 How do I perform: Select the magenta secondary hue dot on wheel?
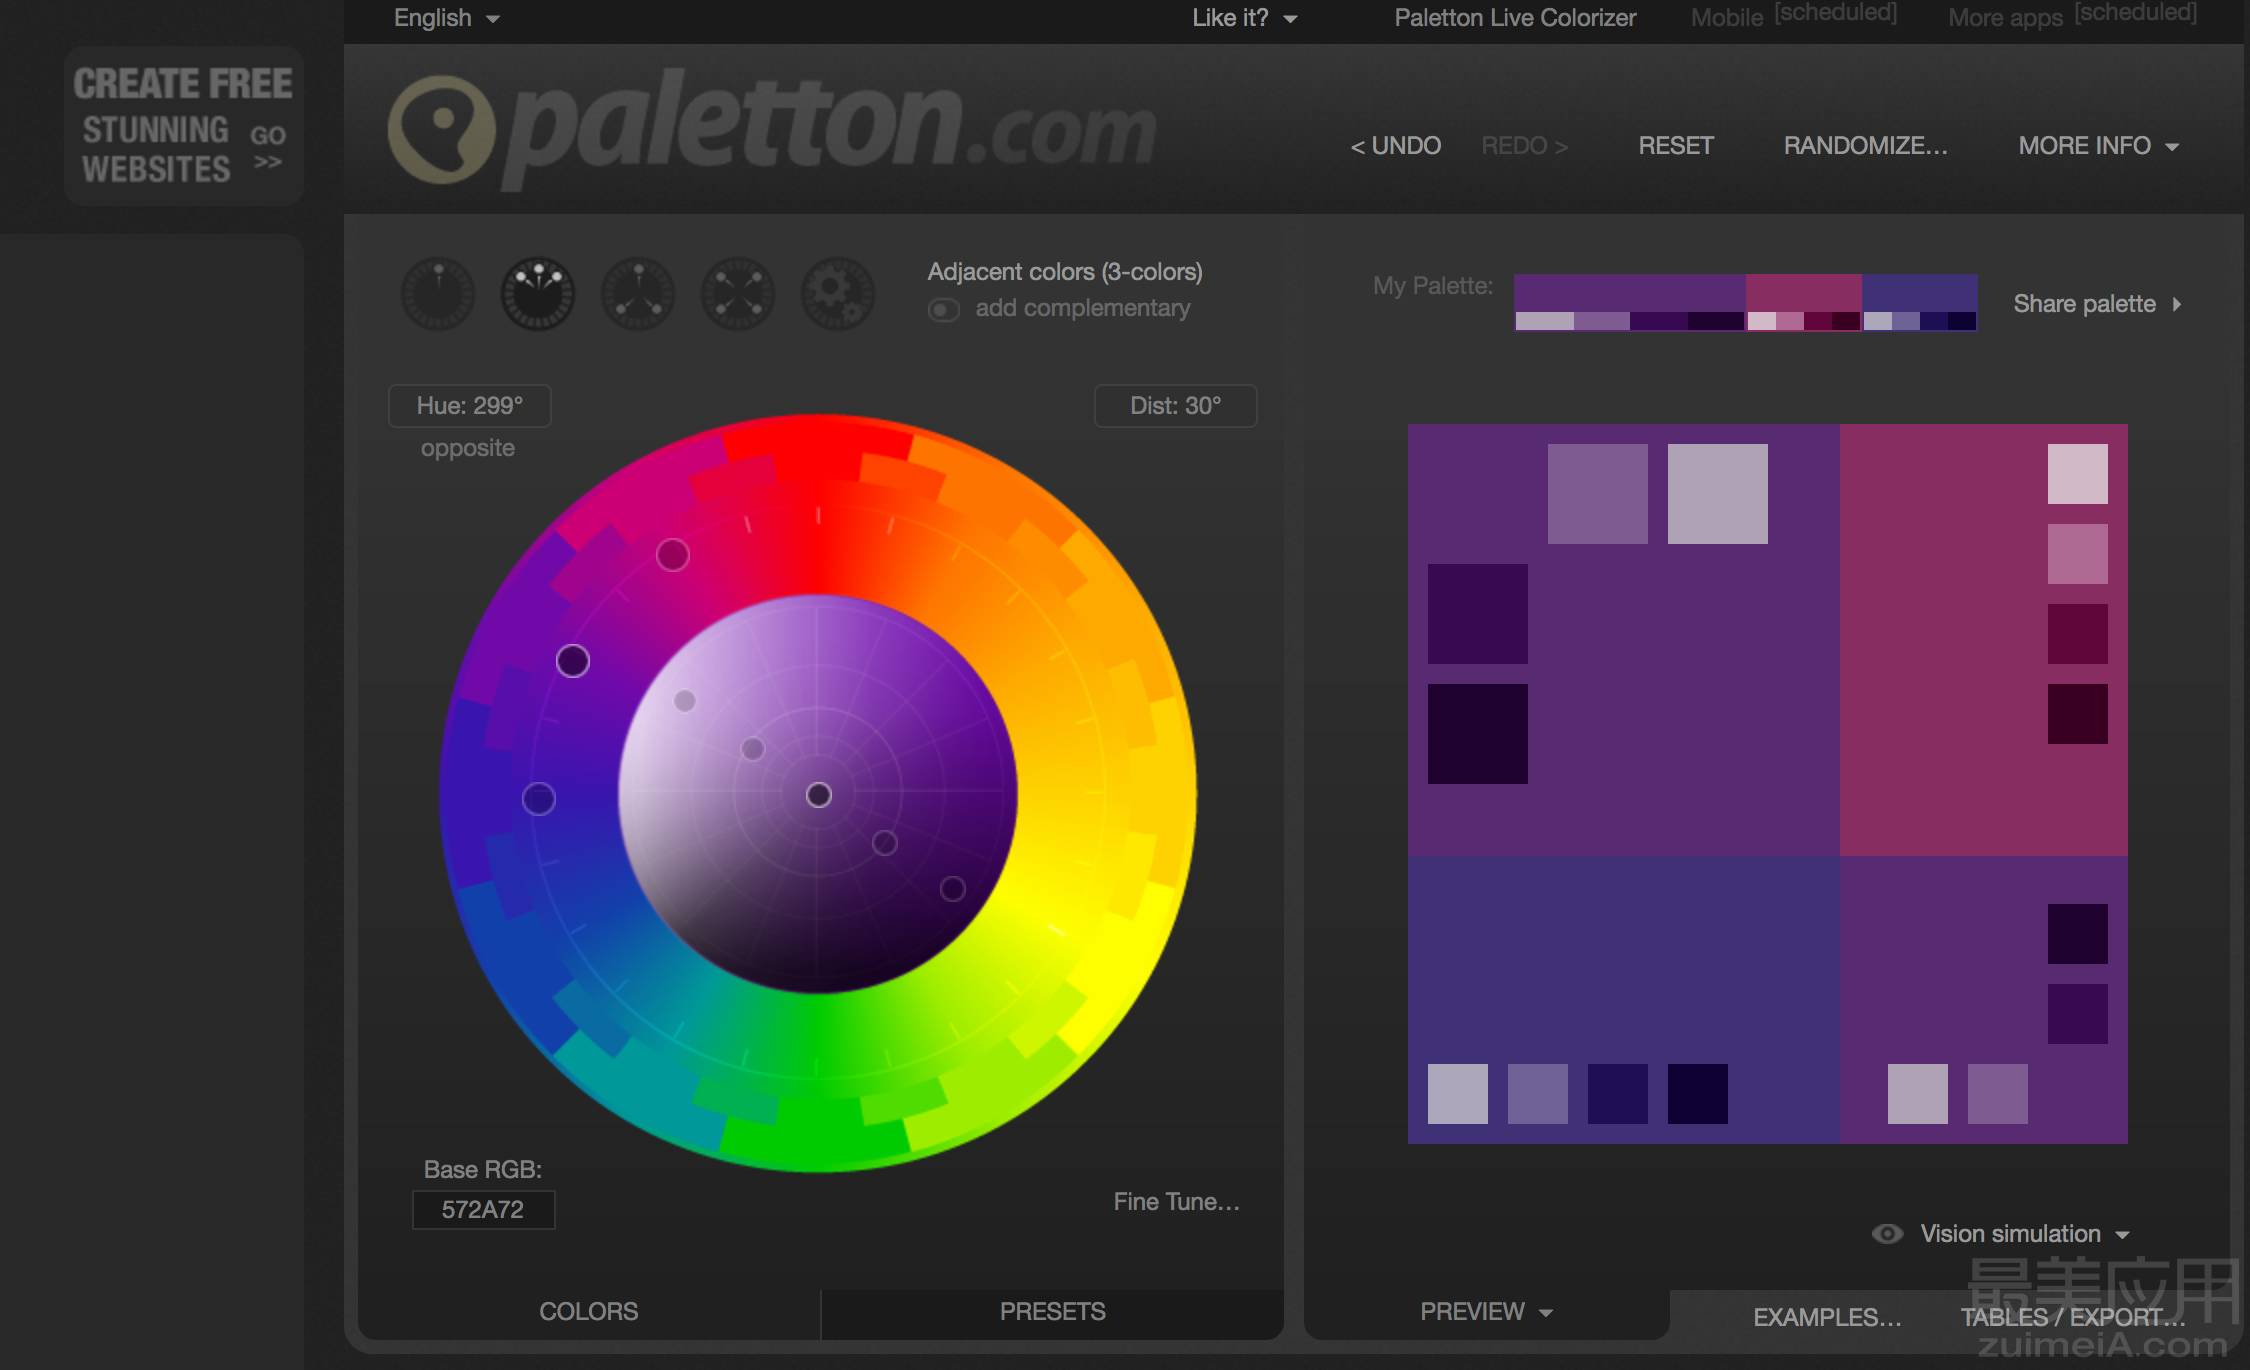[673, 555]
